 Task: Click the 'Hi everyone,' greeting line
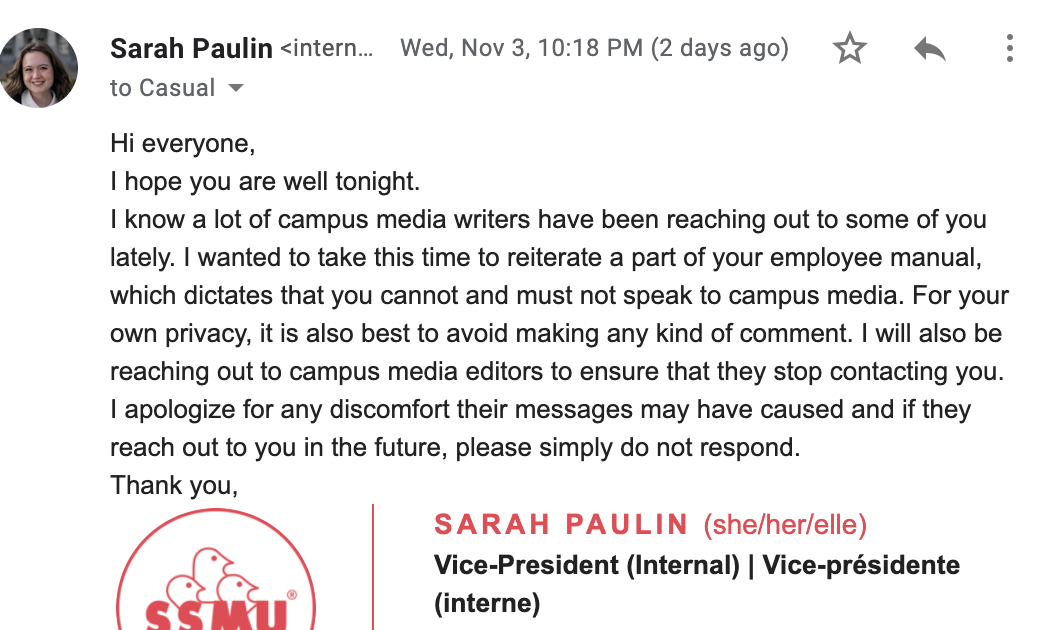pyautogui.click(x=183, y=143)
